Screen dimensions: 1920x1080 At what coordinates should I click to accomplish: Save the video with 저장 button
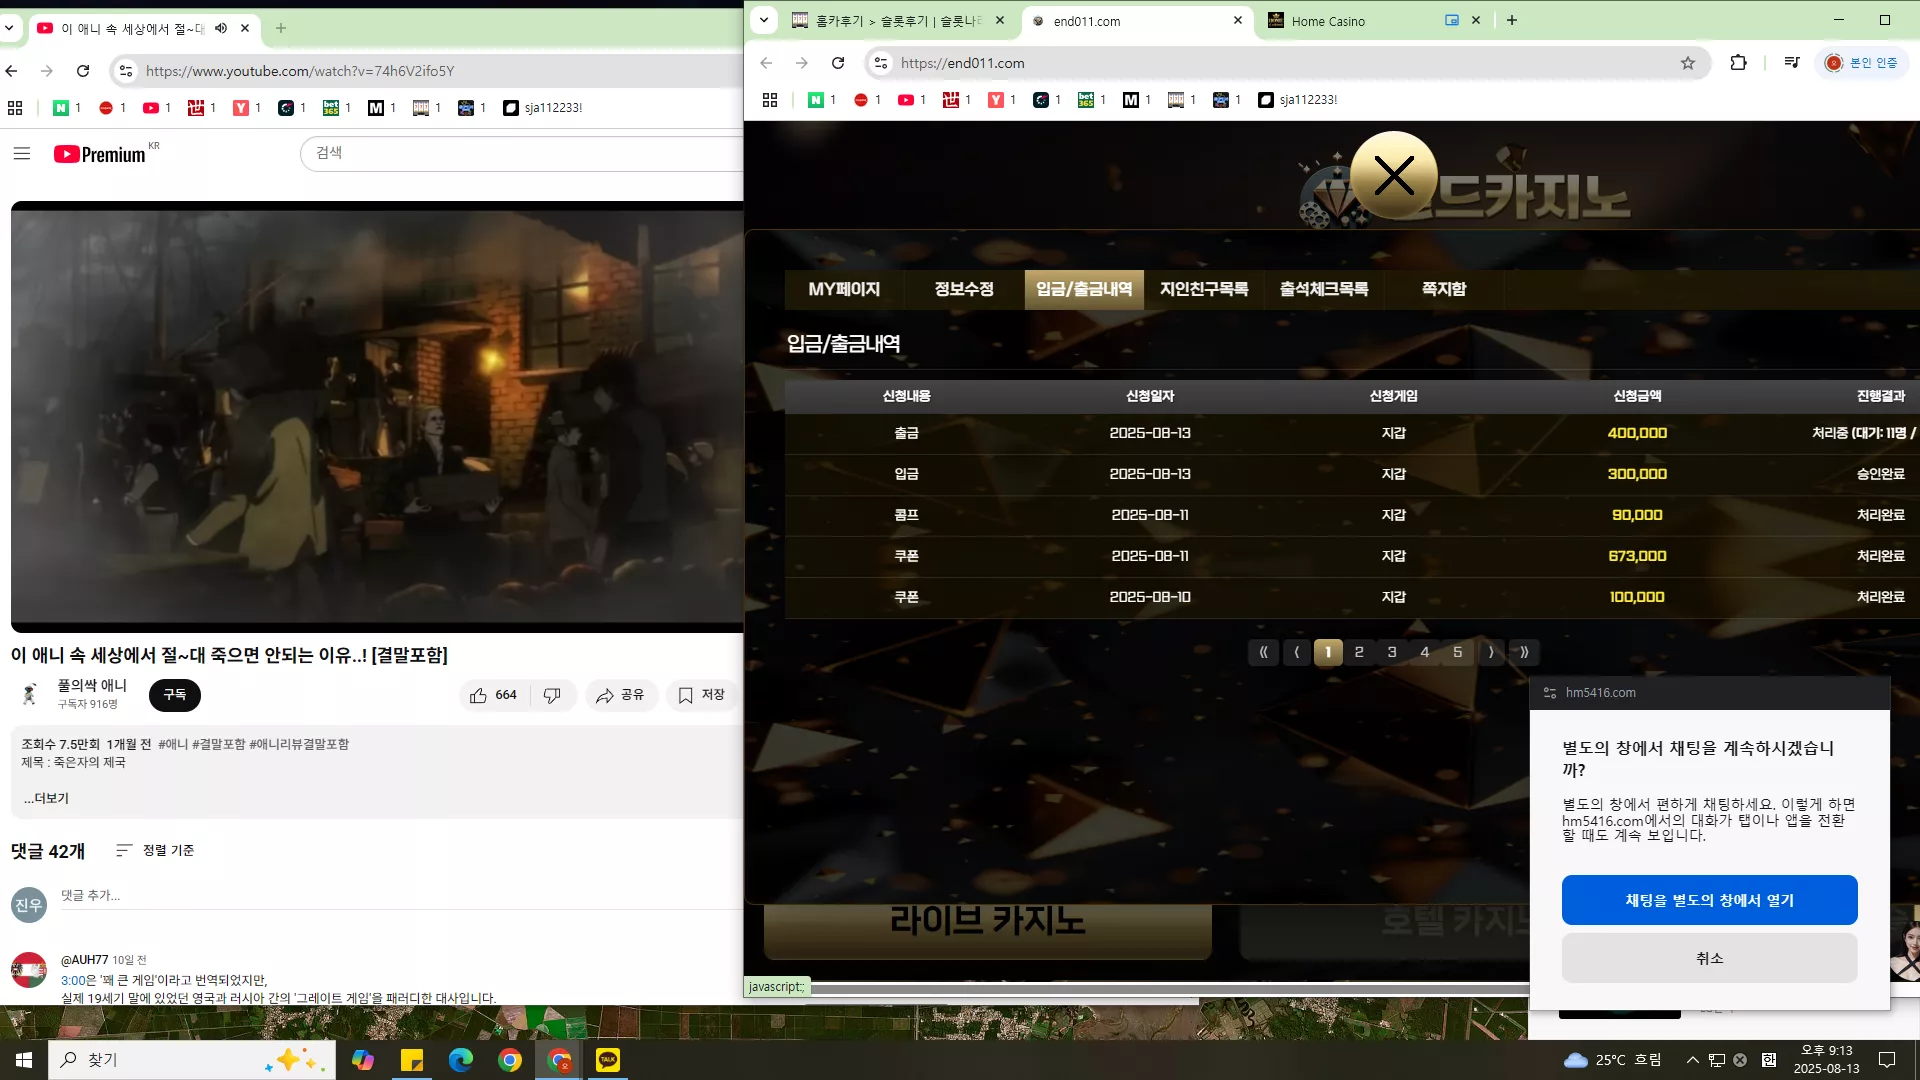pos(702,695)
